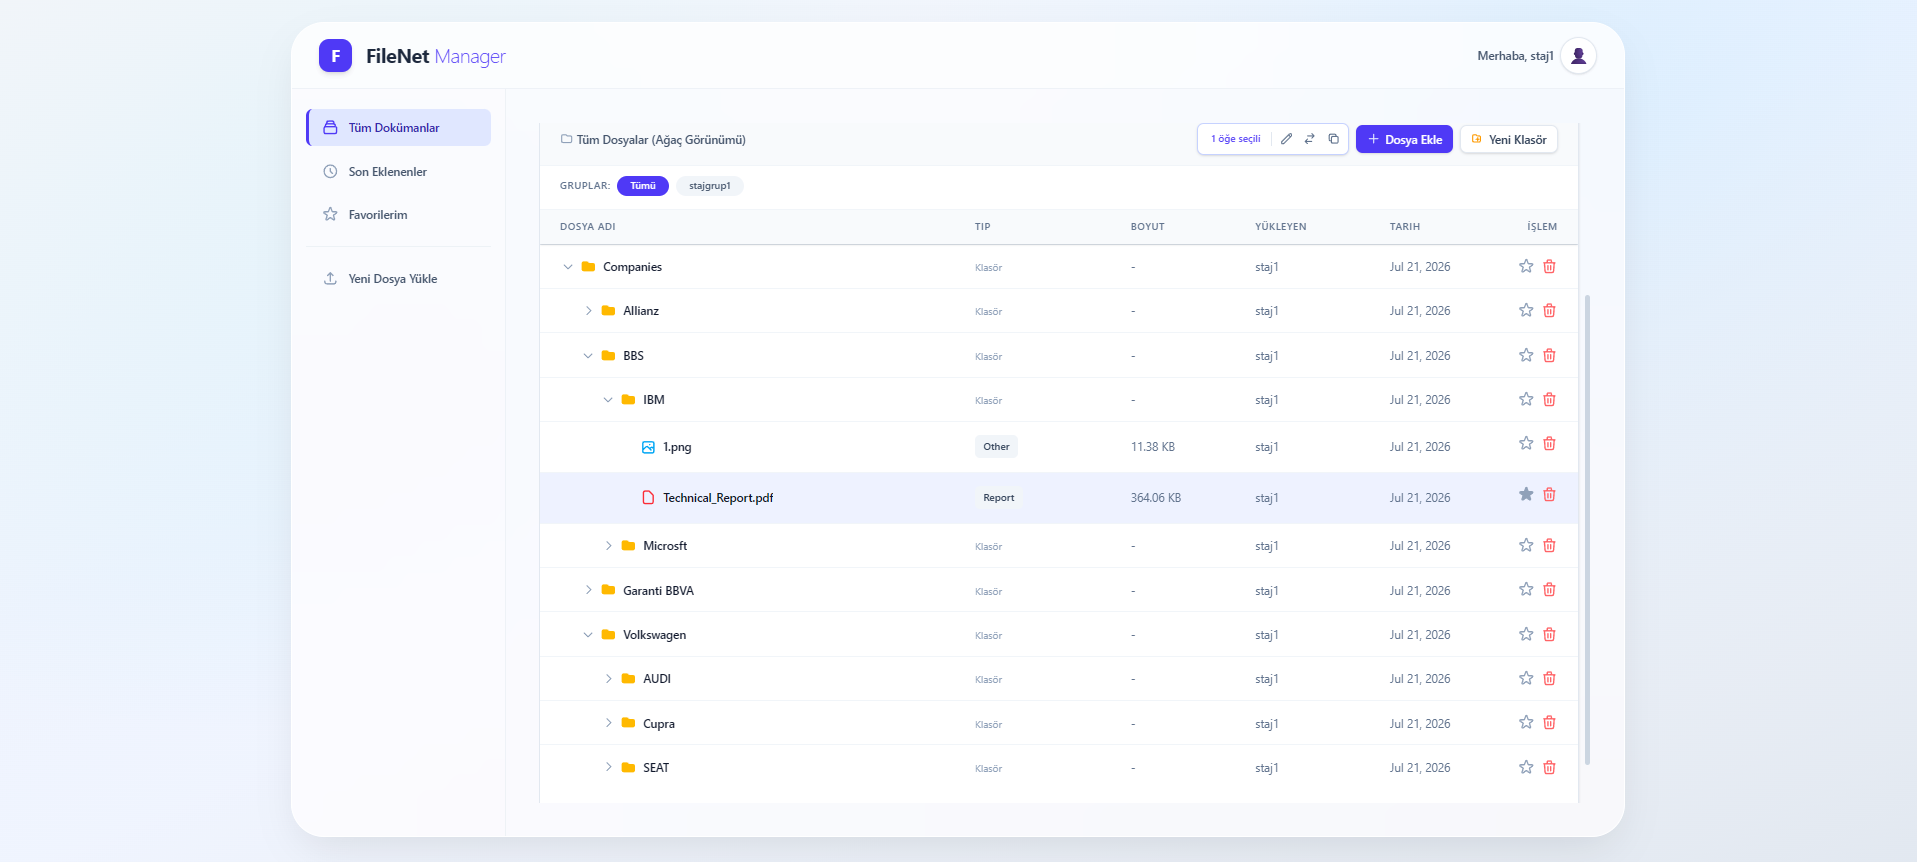This screenshot has width=1917, height=862.
Task: Click the Technical_Report.pdf file icon
Action: tap(648, 497)
